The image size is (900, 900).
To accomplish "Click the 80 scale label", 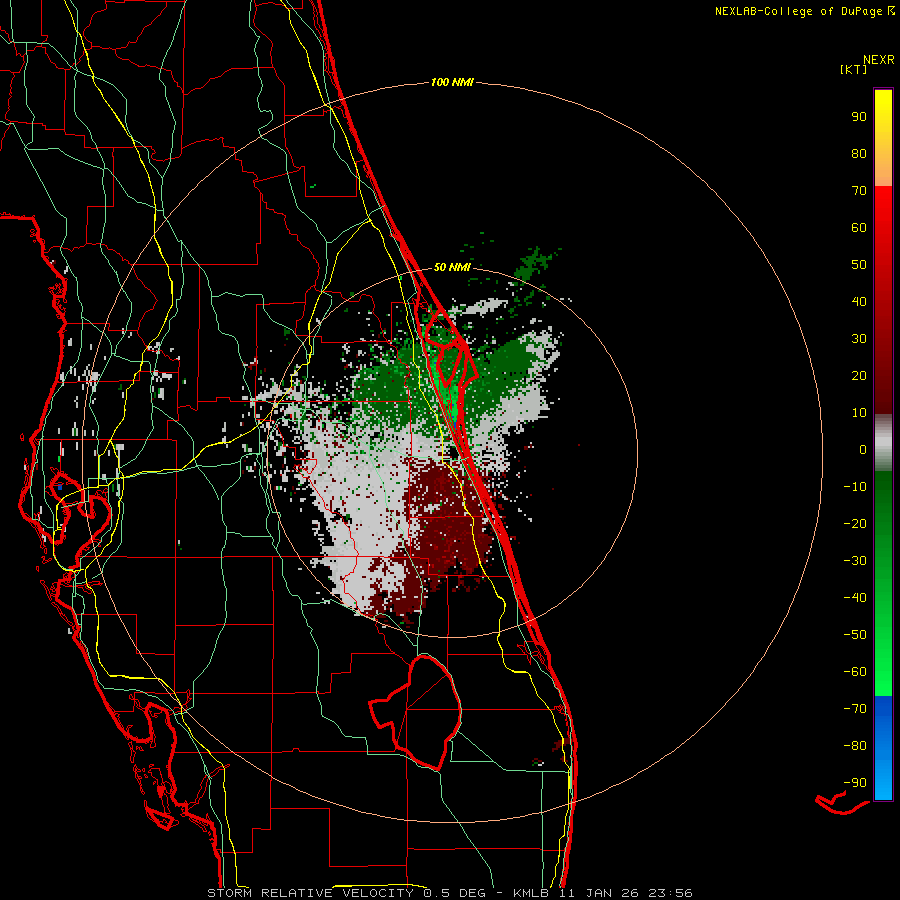I will coord(859,154).
